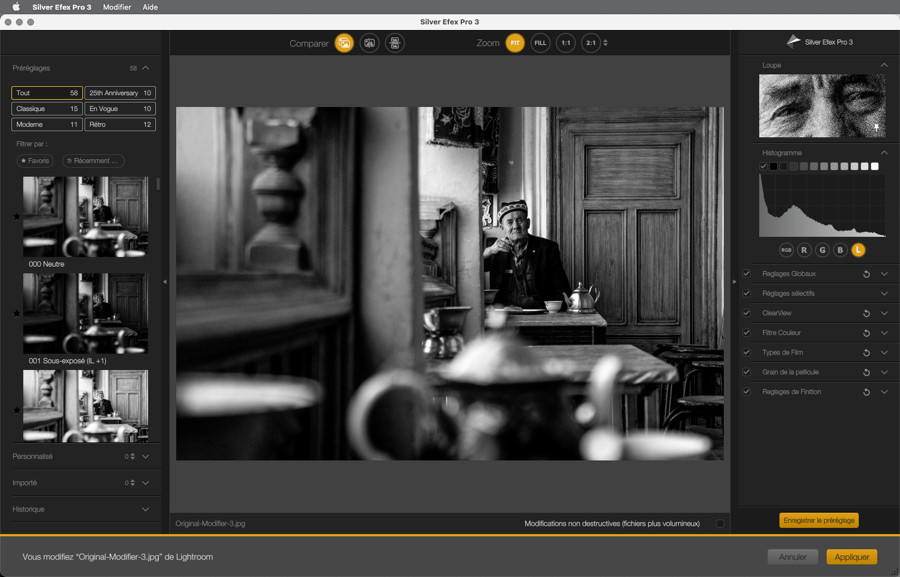Viewport: 900px width, 577px height.
Task: Filter presets by Récemment used
Action: point(93,161)
